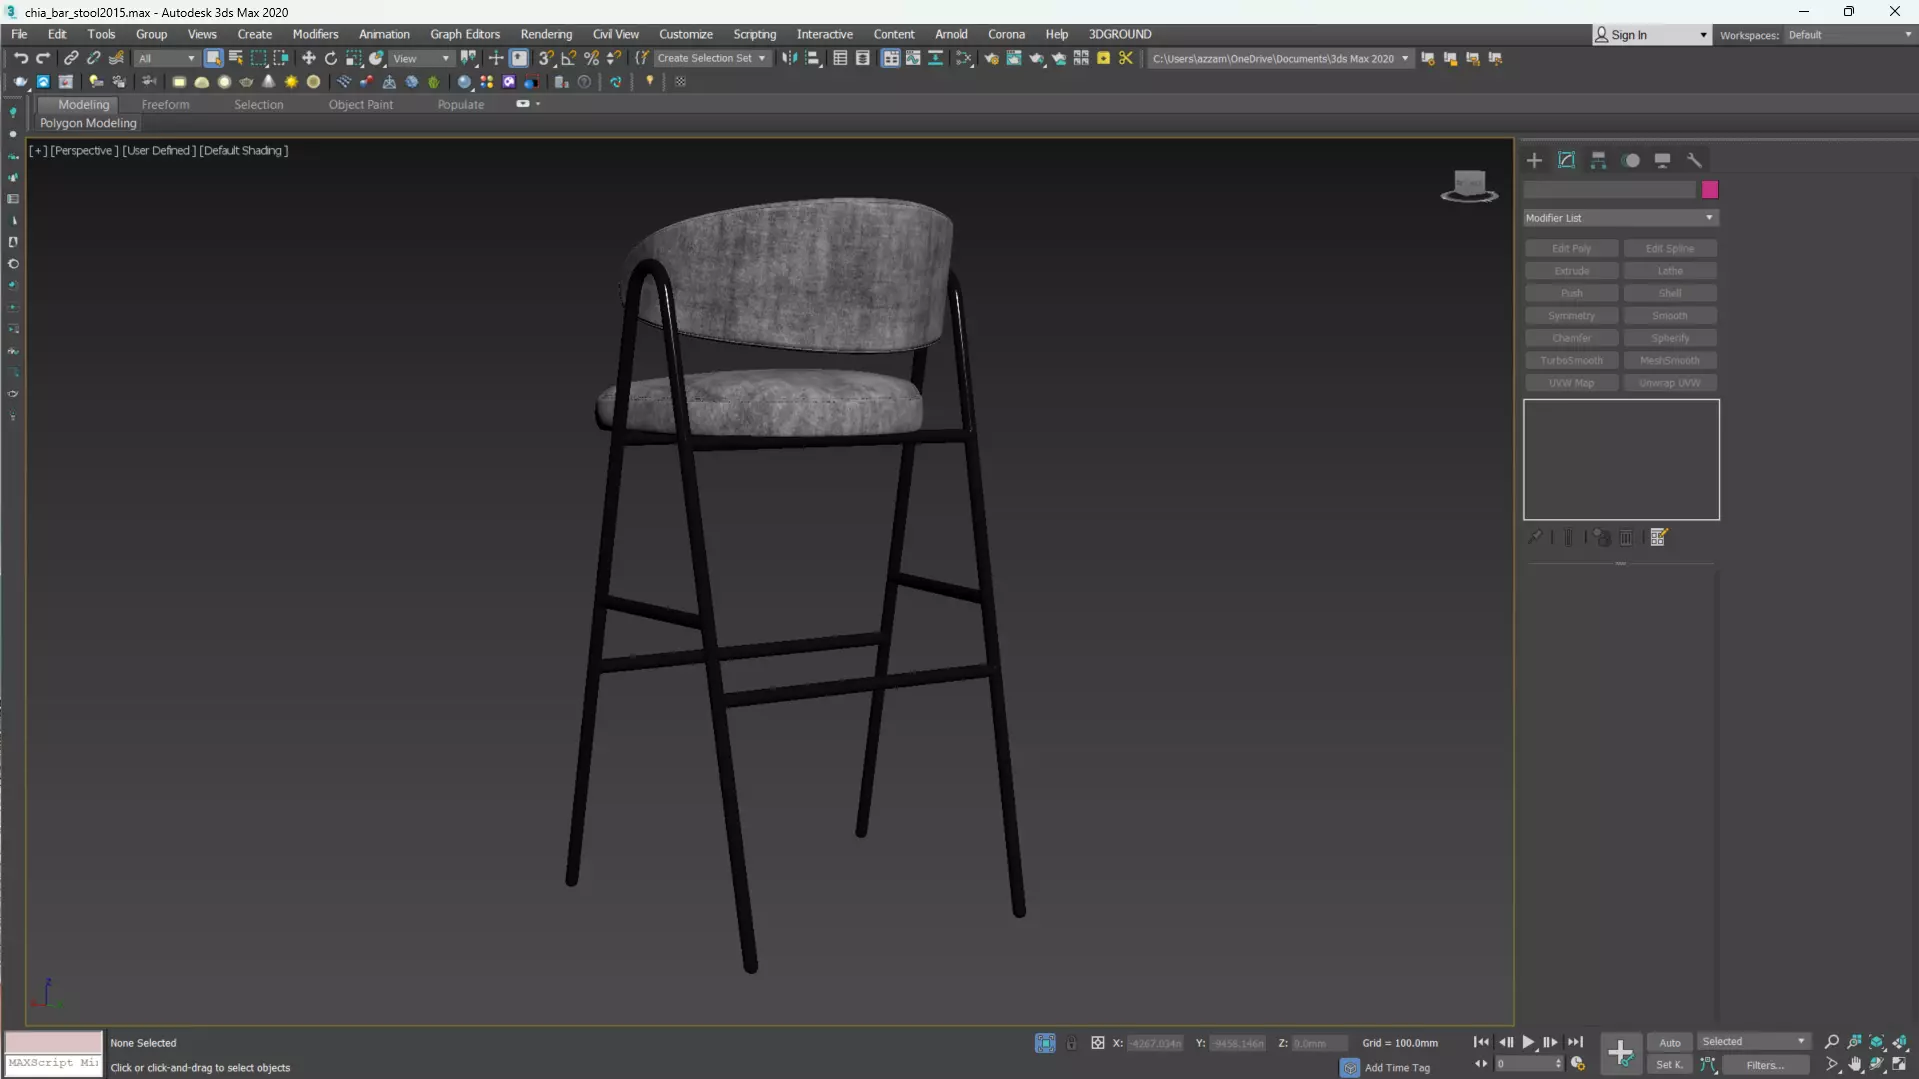This screenshot has width=1919, height=1079.
Task: Click the yellow scissors icon in toolbar
Action: tap(1126, 58)
